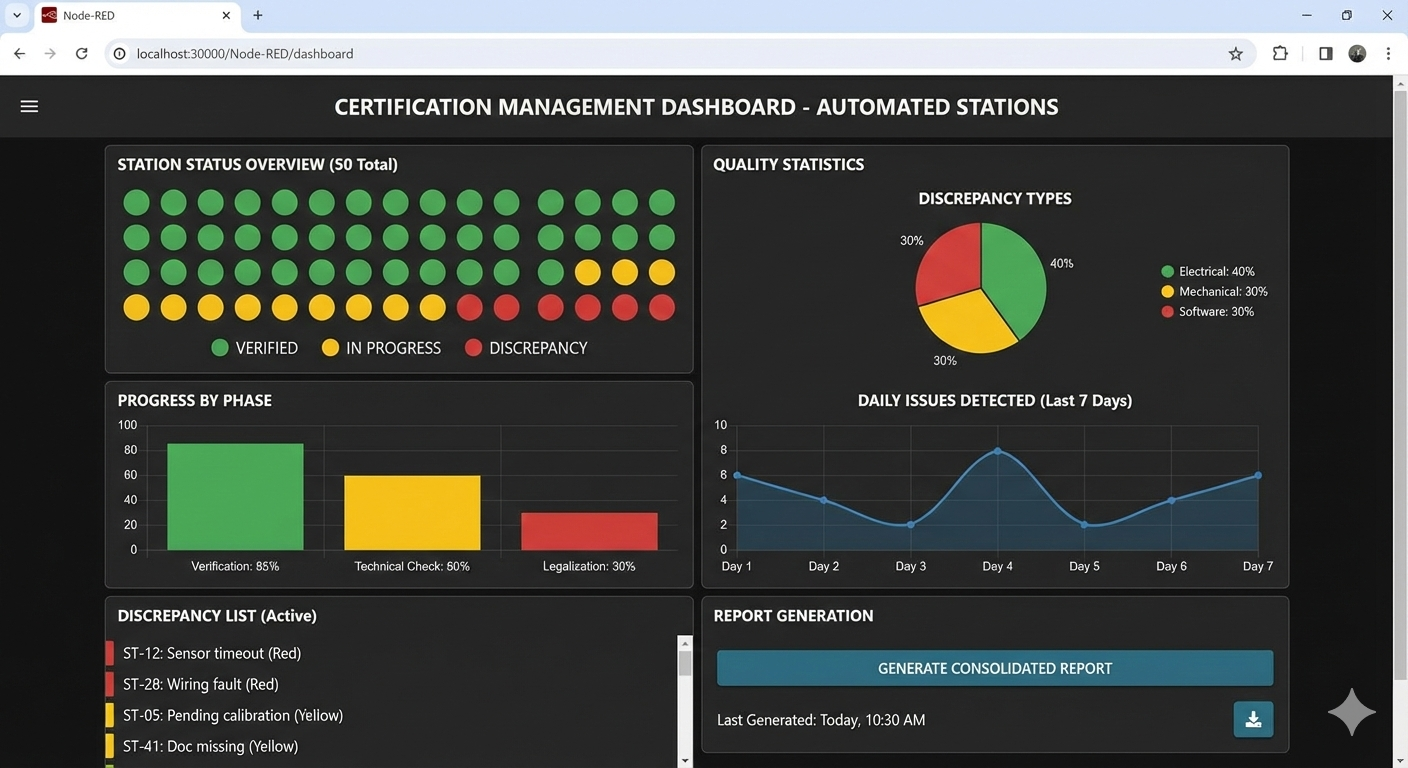Click the Legalization: 30% axis label
Image resolution: width=1408 pixels, height=768 pixels.
pyautogui.click(x=589, y=566)
